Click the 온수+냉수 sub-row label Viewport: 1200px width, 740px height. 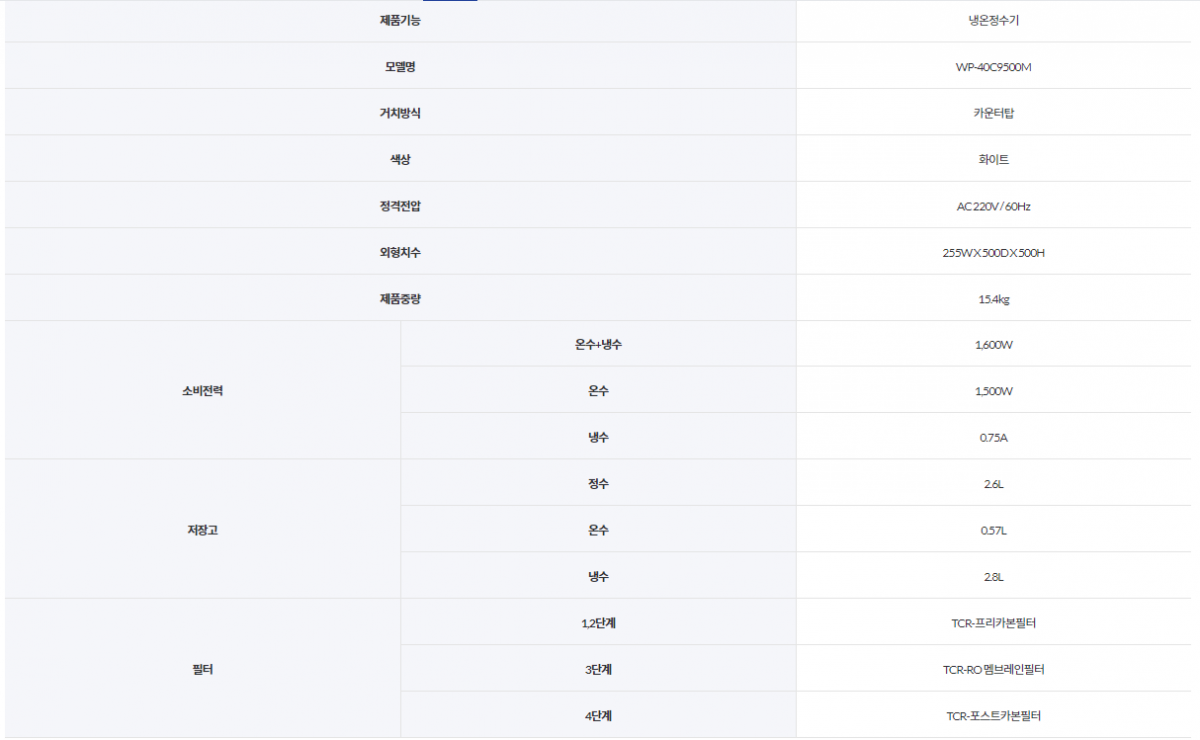pyautogui.click(x=598, y=343)
